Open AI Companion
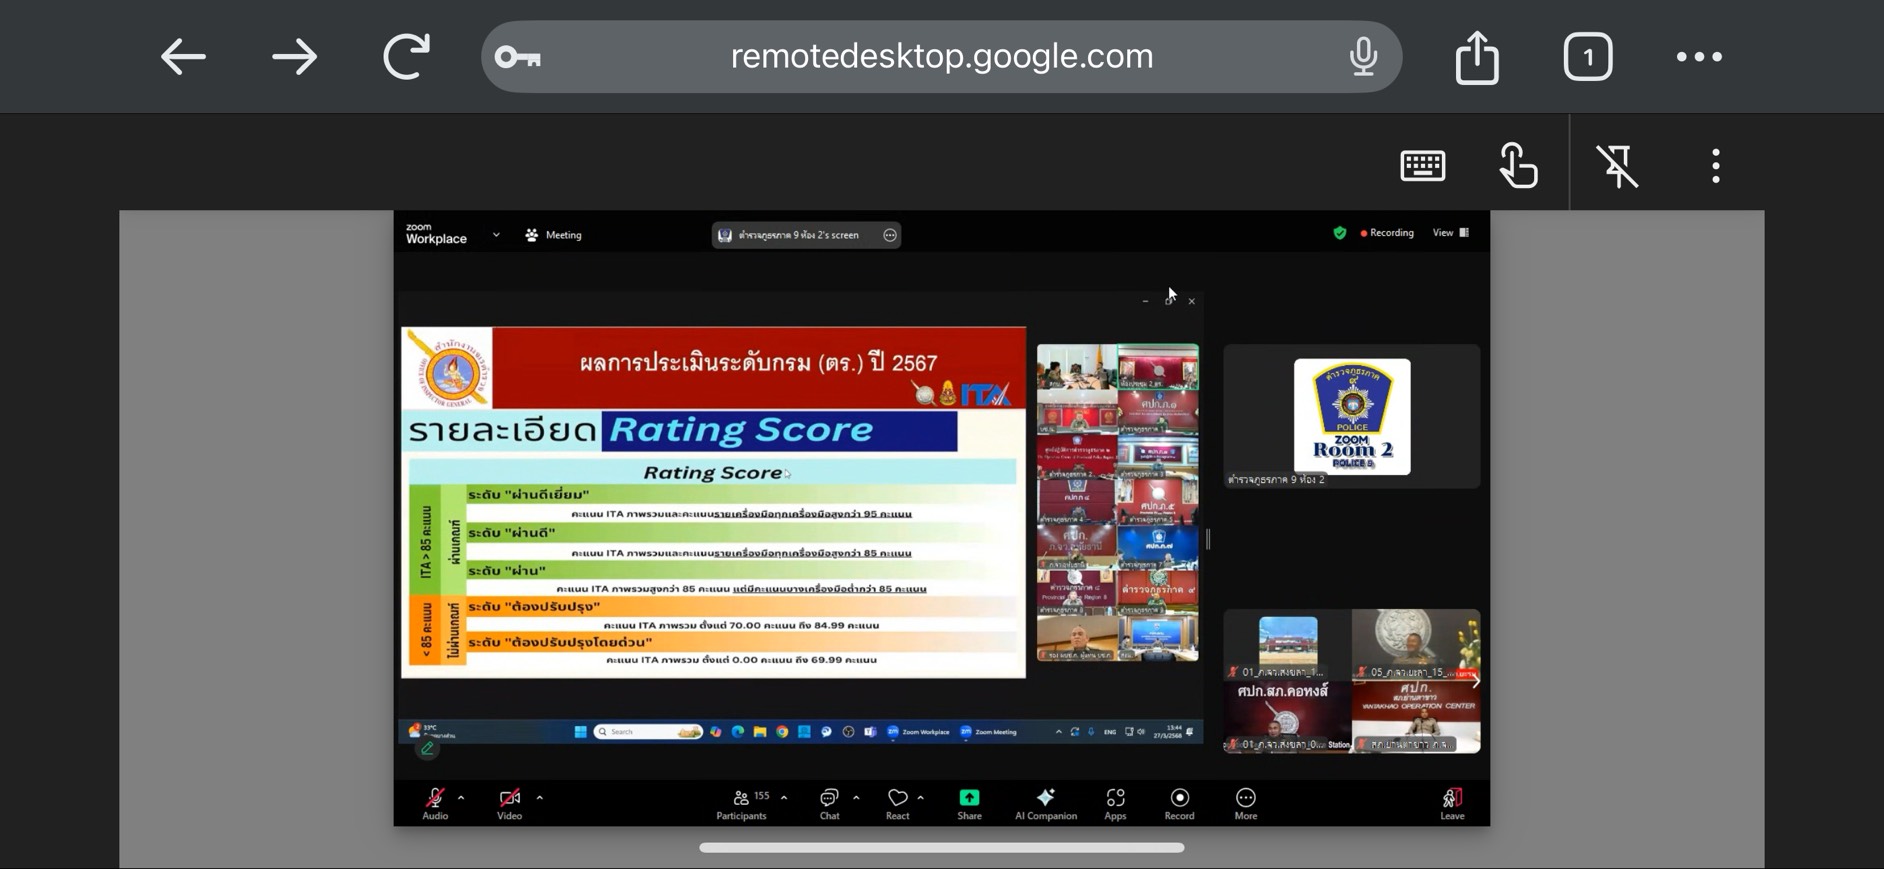 click(1045, 802)
